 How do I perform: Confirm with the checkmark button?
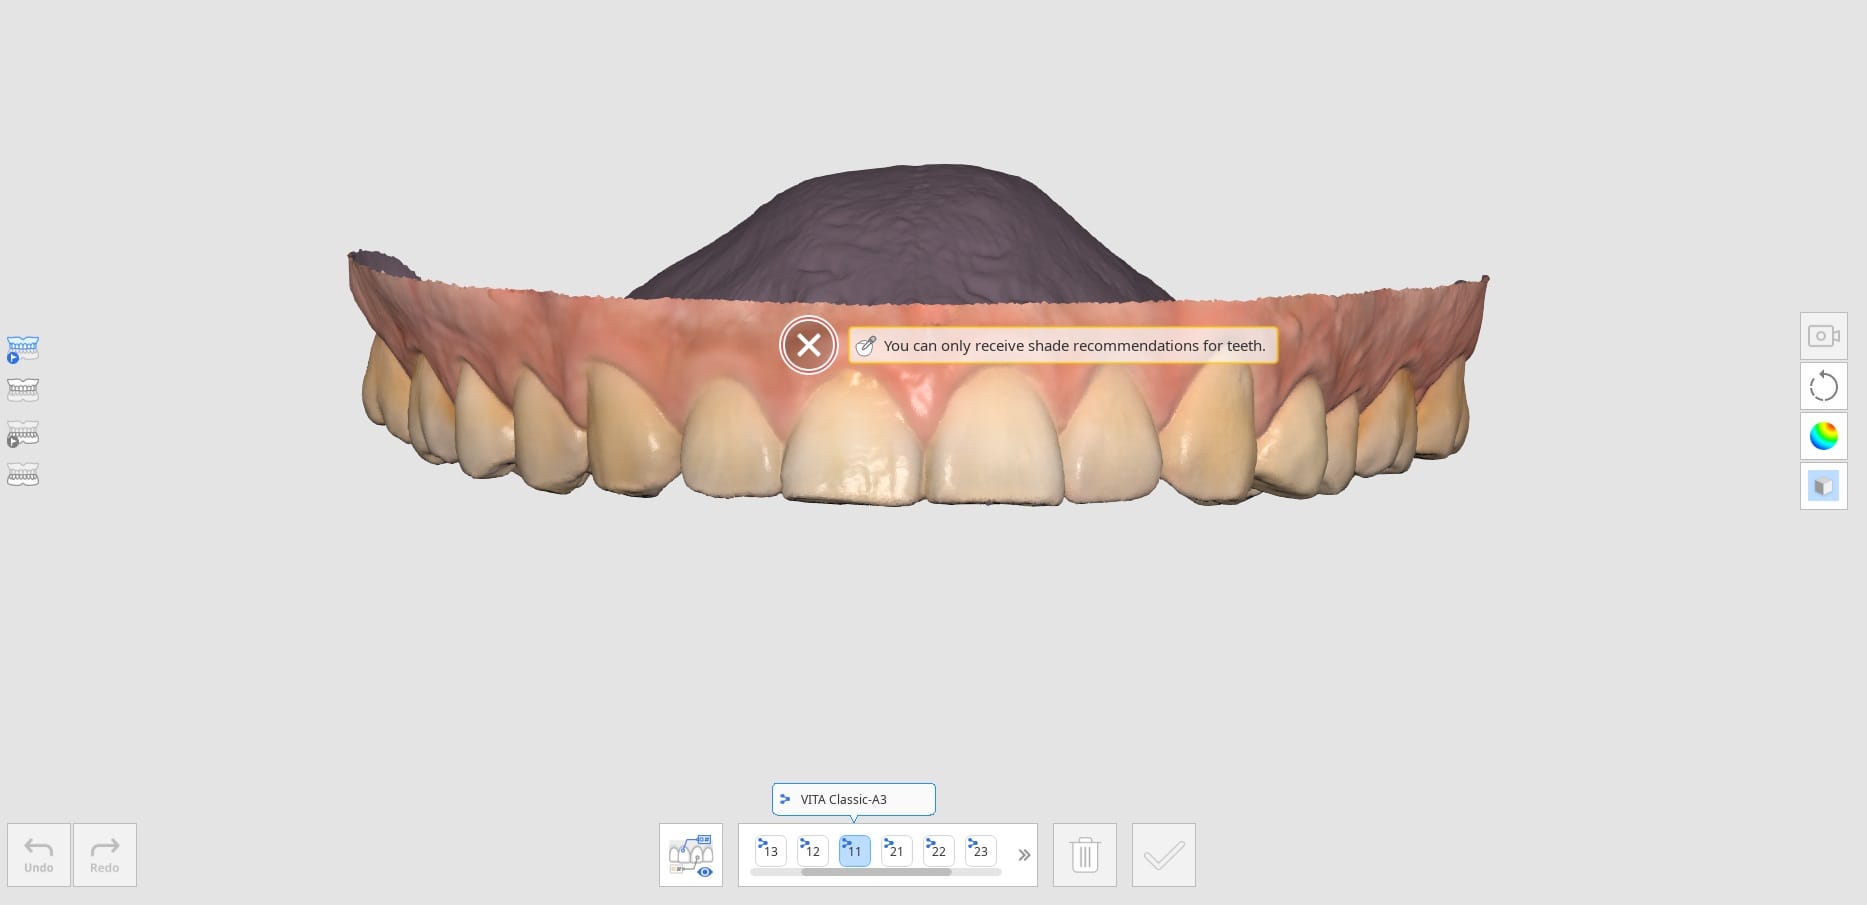coord(1164,855)
